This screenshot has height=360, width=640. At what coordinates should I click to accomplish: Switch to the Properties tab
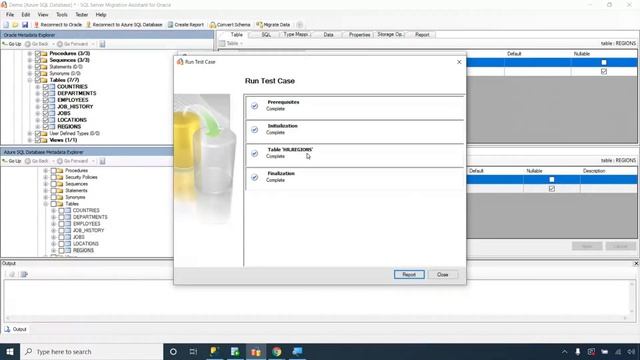359,35
